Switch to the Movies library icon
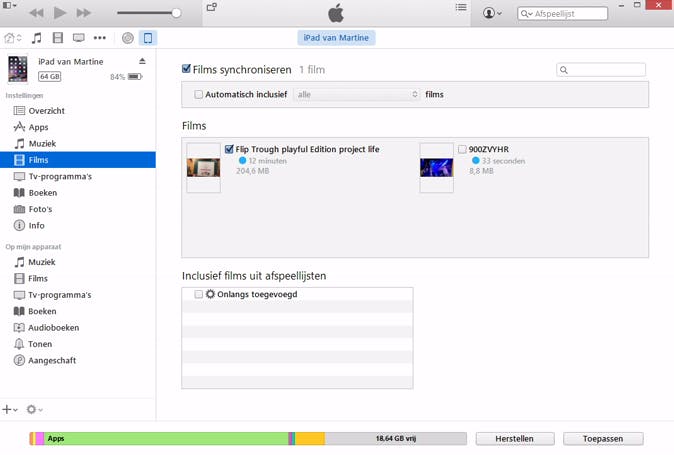The height and width of the screenshot is (455, 674). pos(58,38)
